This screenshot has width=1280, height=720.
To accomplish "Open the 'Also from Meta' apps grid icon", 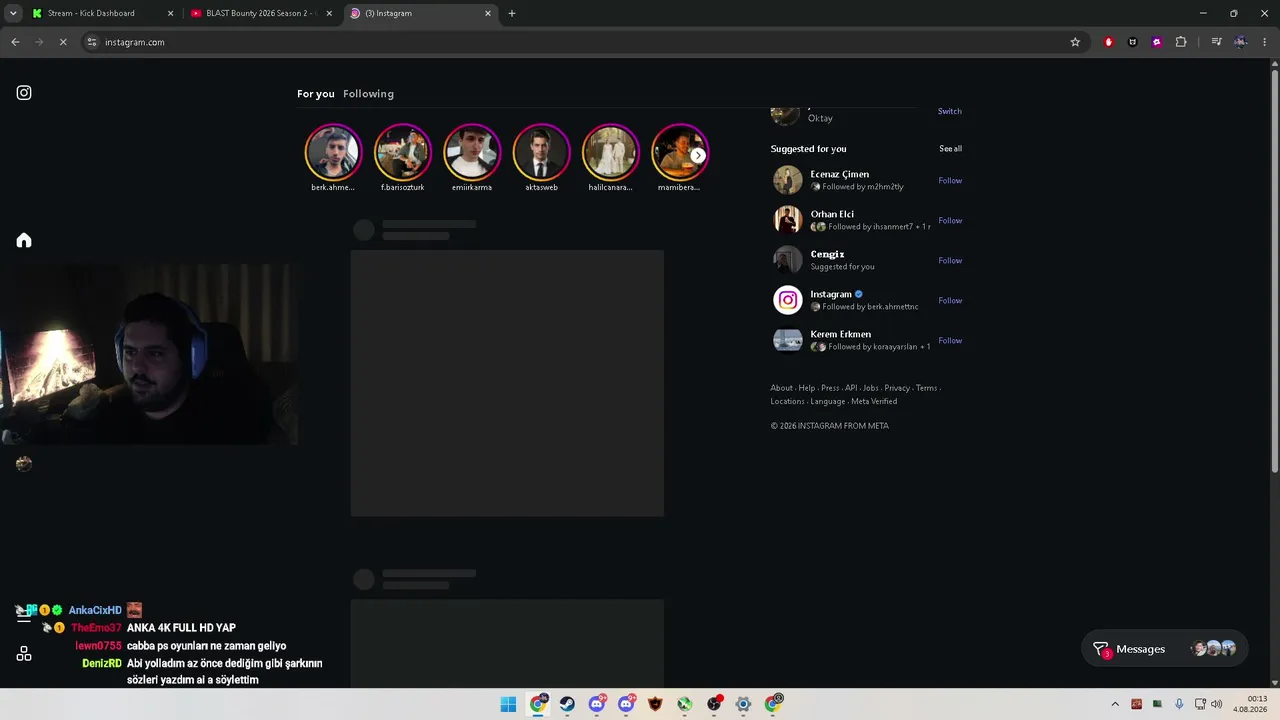I will pyautogui.click(x=24, y=654).
